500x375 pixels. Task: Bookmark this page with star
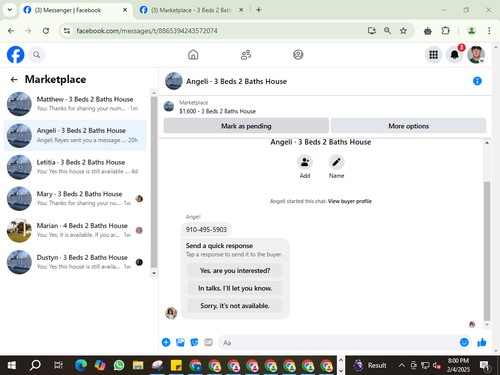403,31
